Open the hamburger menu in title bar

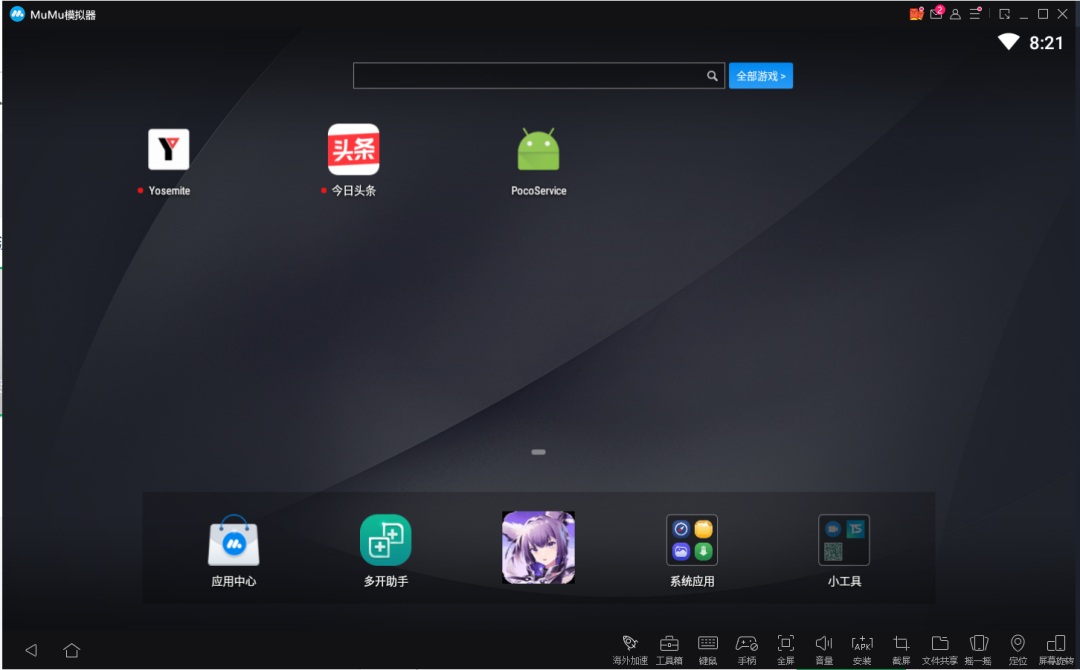click(x=975, y=14)
